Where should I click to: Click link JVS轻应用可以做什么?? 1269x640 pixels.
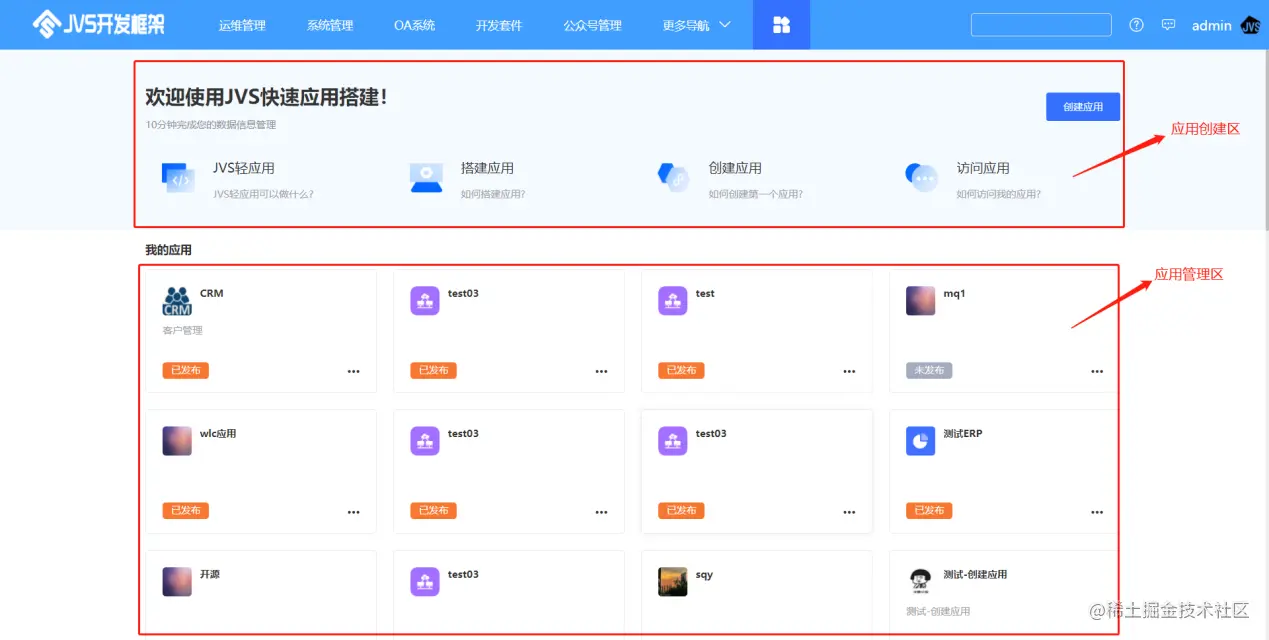pos(263,194)
